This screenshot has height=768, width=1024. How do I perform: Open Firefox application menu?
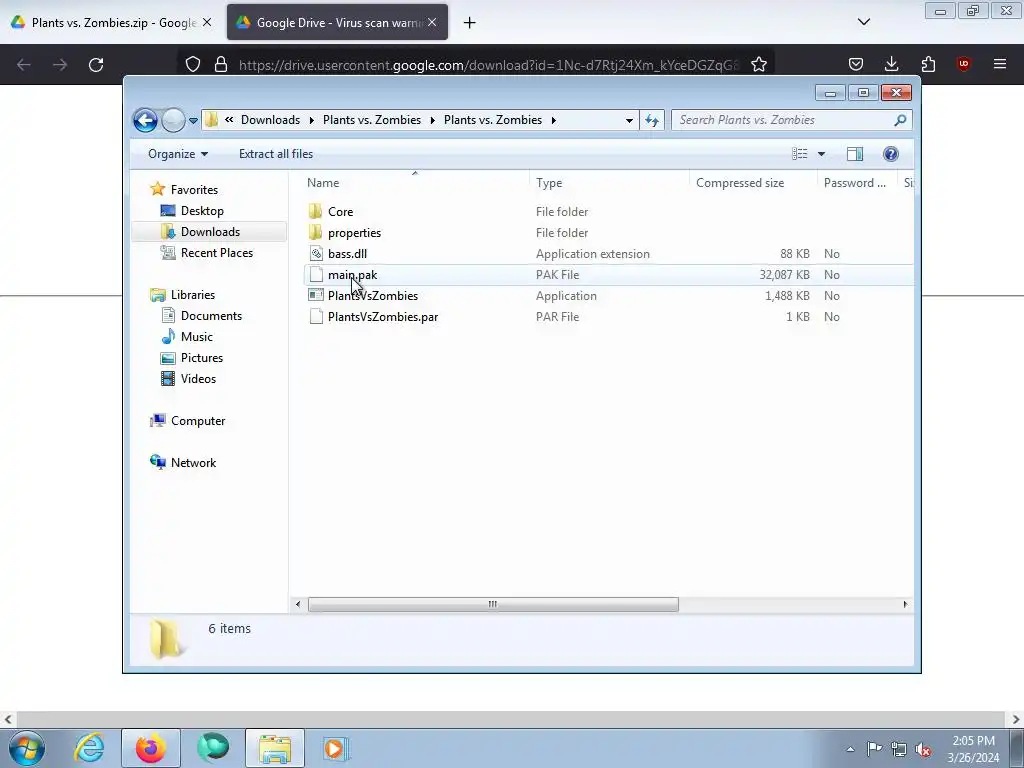tap(1000, 64)
